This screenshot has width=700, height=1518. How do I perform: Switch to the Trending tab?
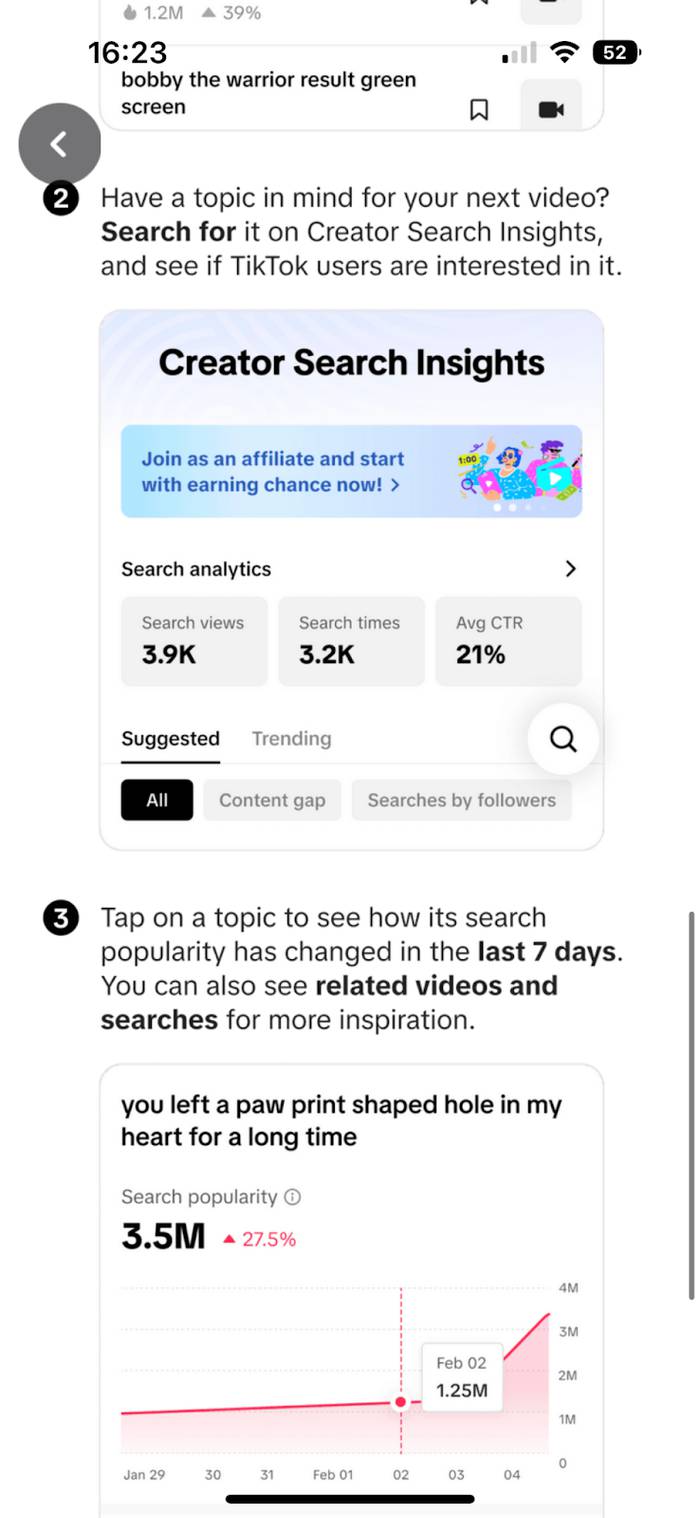point(291,739)
